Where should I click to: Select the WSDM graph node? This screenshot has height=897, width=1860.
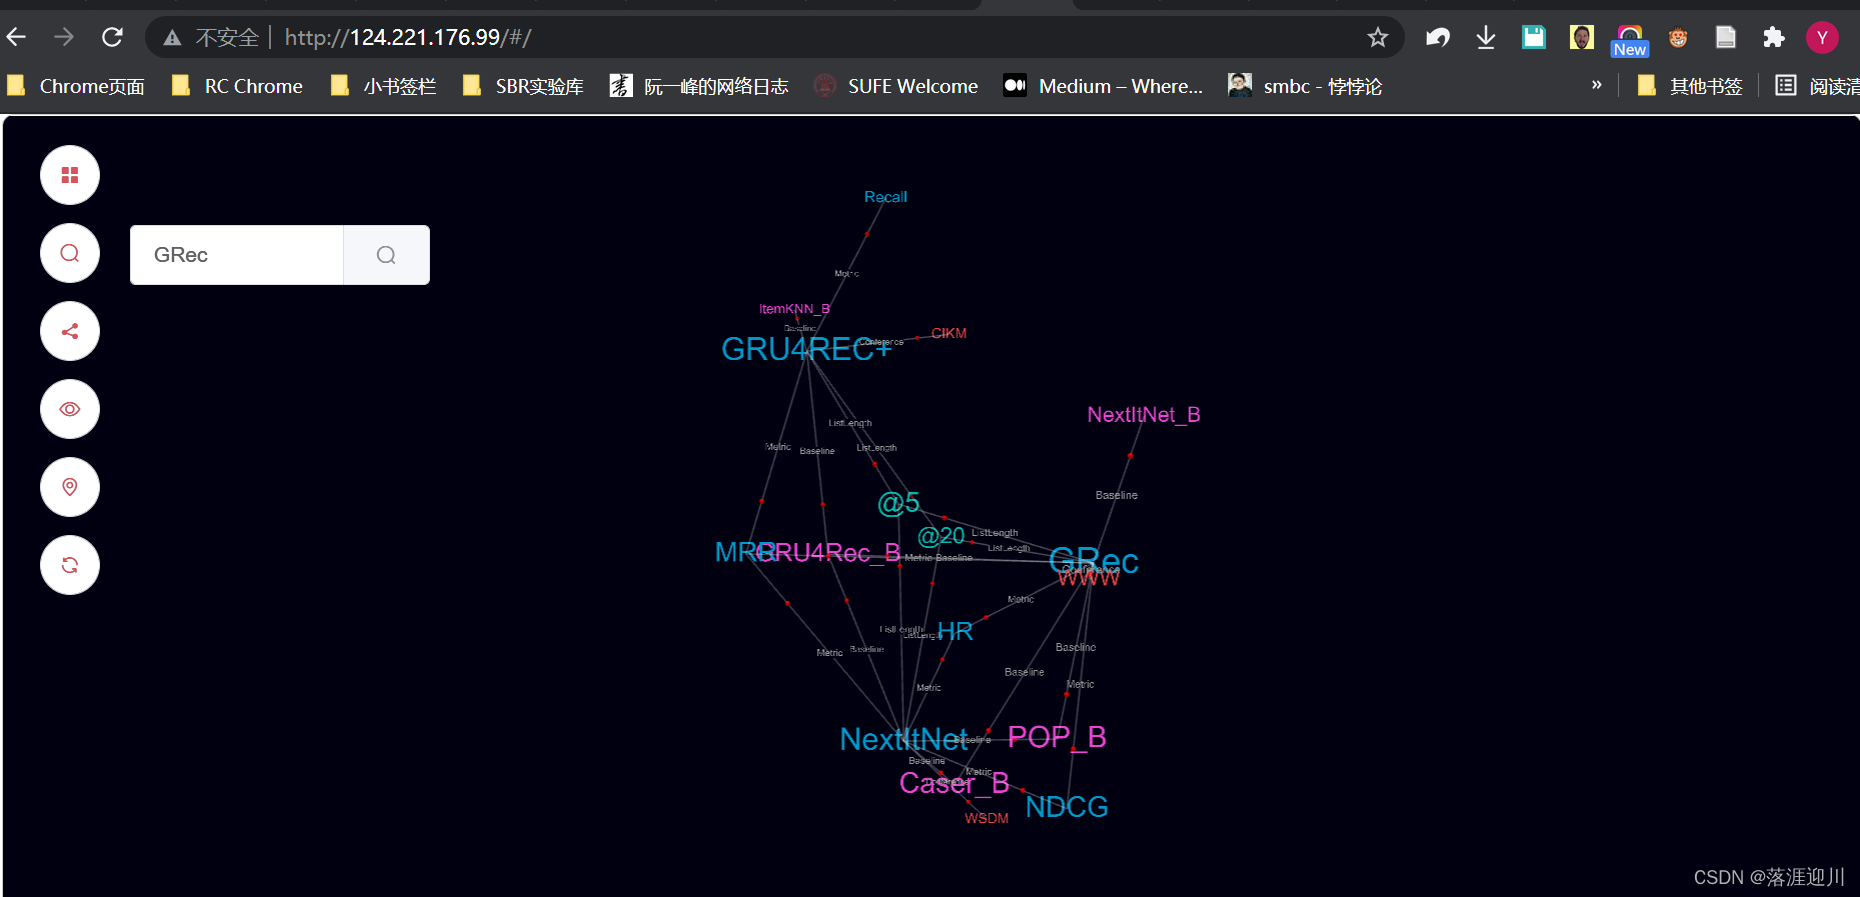coord(986,818)
